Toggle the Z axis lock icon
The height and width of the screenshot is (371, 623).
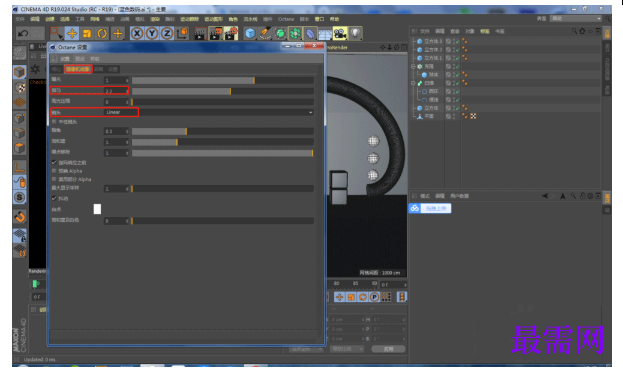pos(167,33)
